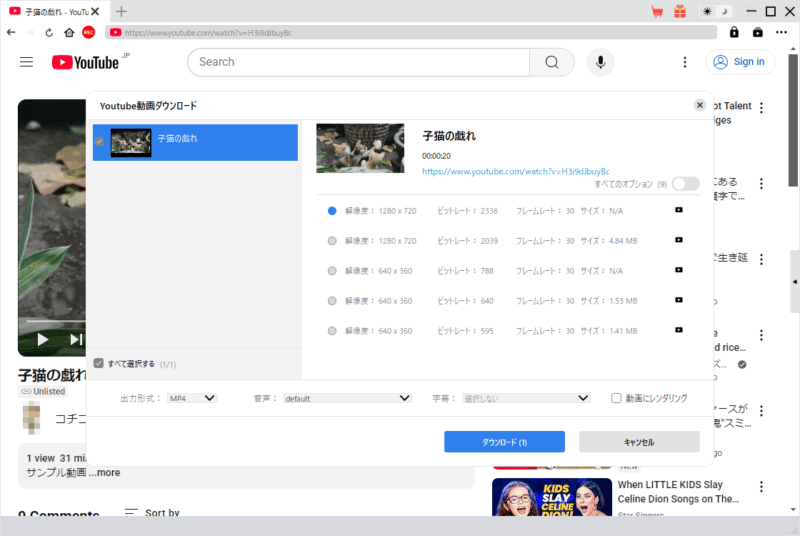Click the ダウンロード (1) button
This screenshot has height=536, width=800.
point(504,442)
